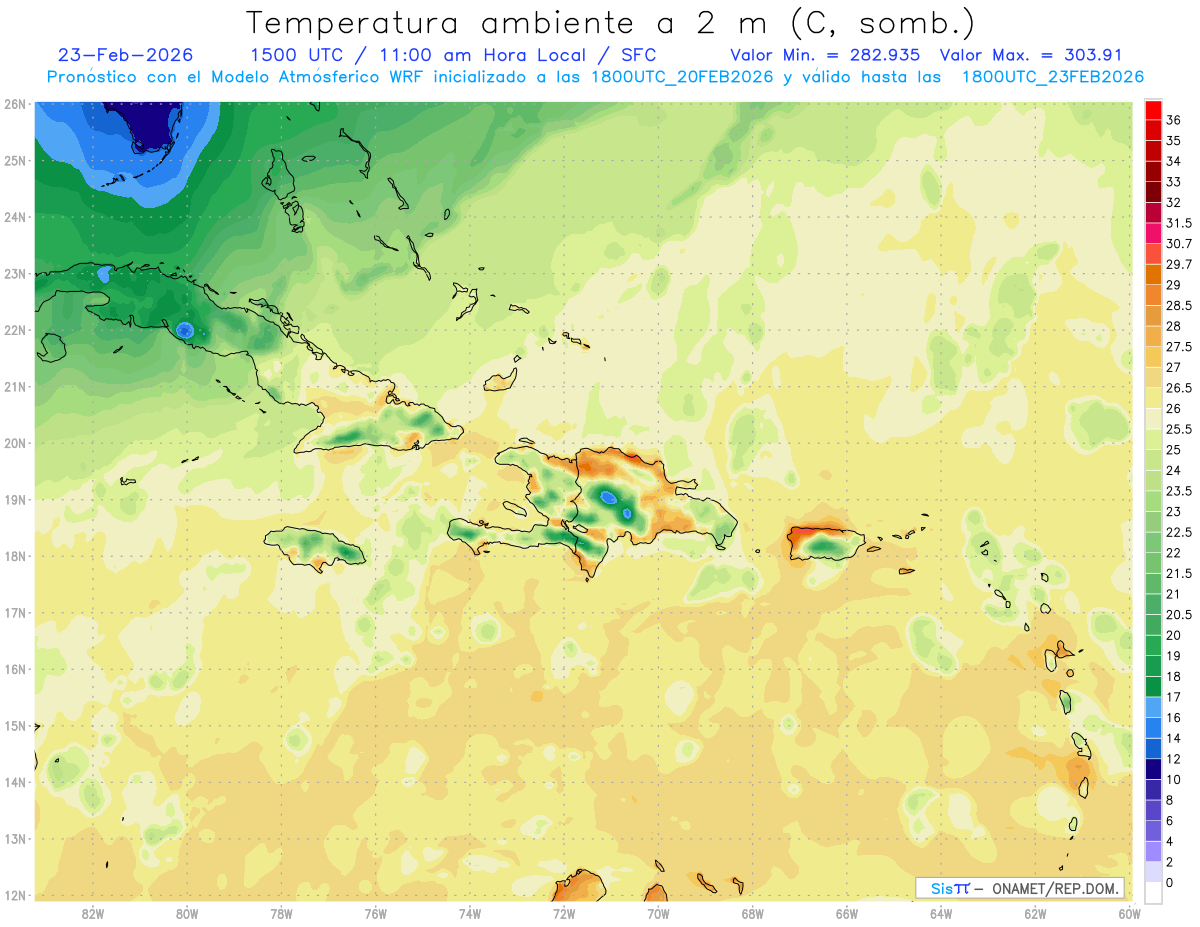
Task: Click the 25N latitude axis label
Action: (15, 160)
